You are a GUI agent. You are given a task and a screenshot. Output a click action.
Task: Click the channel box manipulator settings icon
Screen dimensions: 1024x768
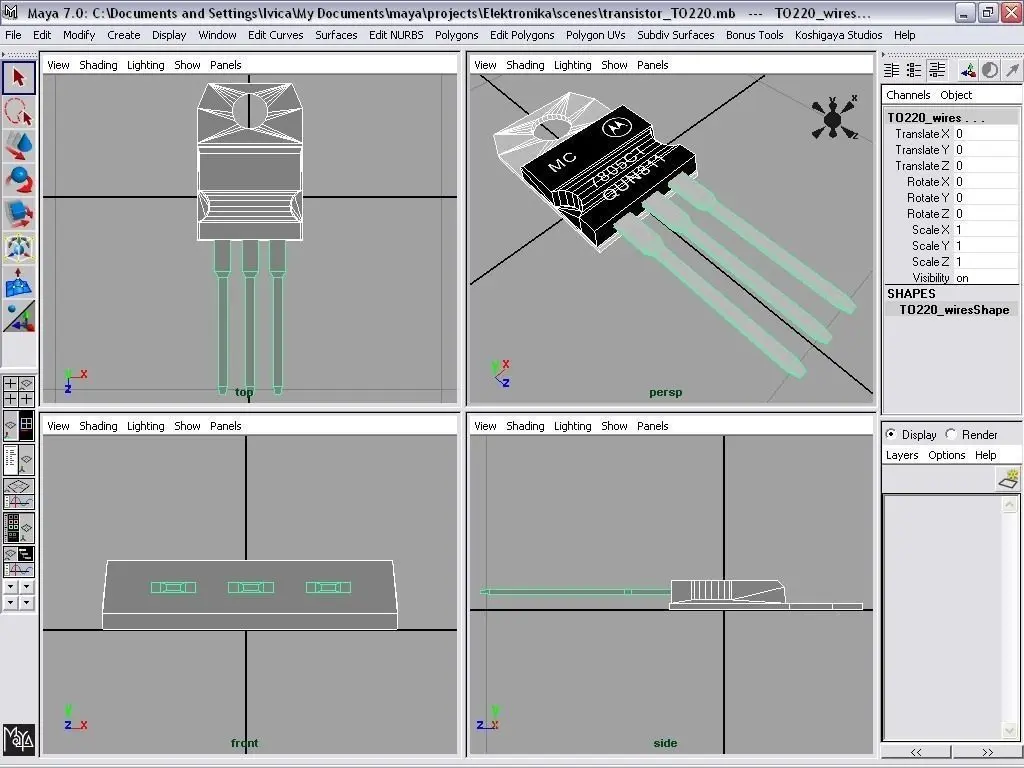coord(968,70)
